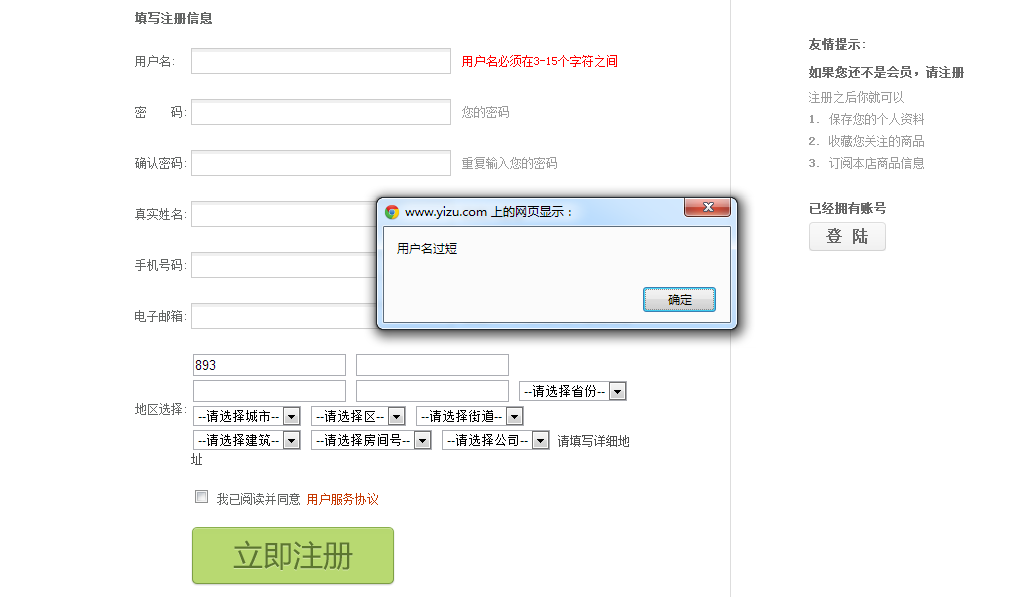Click the empty address field below 893
The image size is (1030, 597).
[269, 391]
